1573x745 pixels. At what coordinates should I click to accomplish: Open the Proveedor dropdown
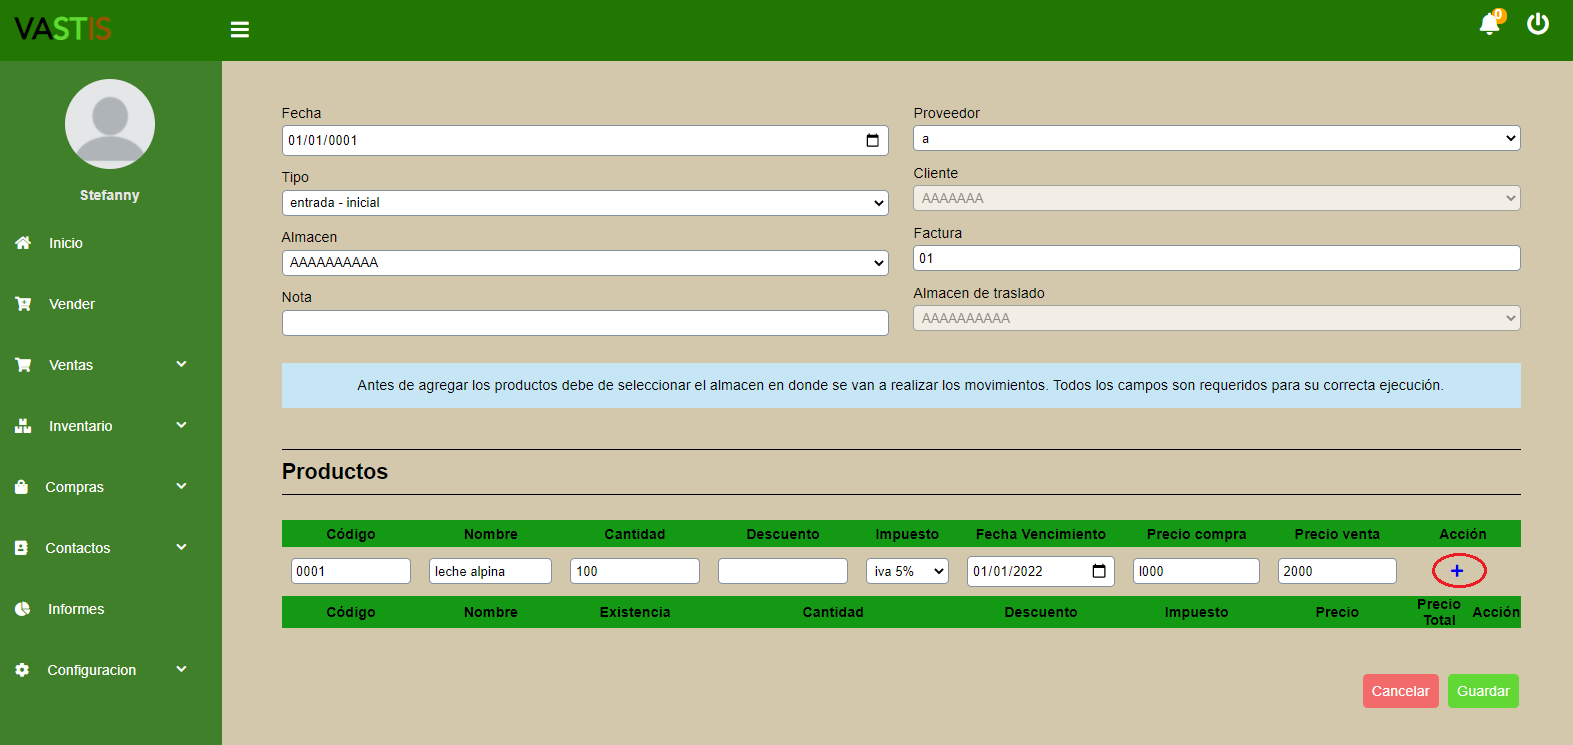[x=1217, y=138]
